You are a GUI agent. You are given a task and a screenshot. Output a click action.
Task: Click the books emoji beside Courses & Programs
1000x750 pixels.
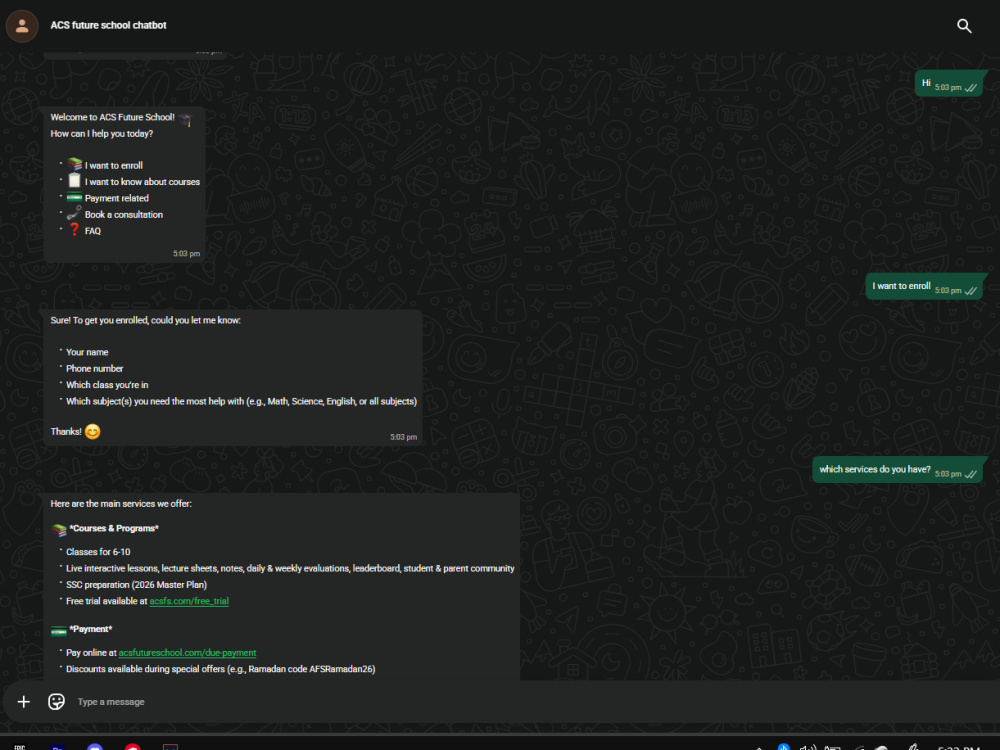pos(59,529)
